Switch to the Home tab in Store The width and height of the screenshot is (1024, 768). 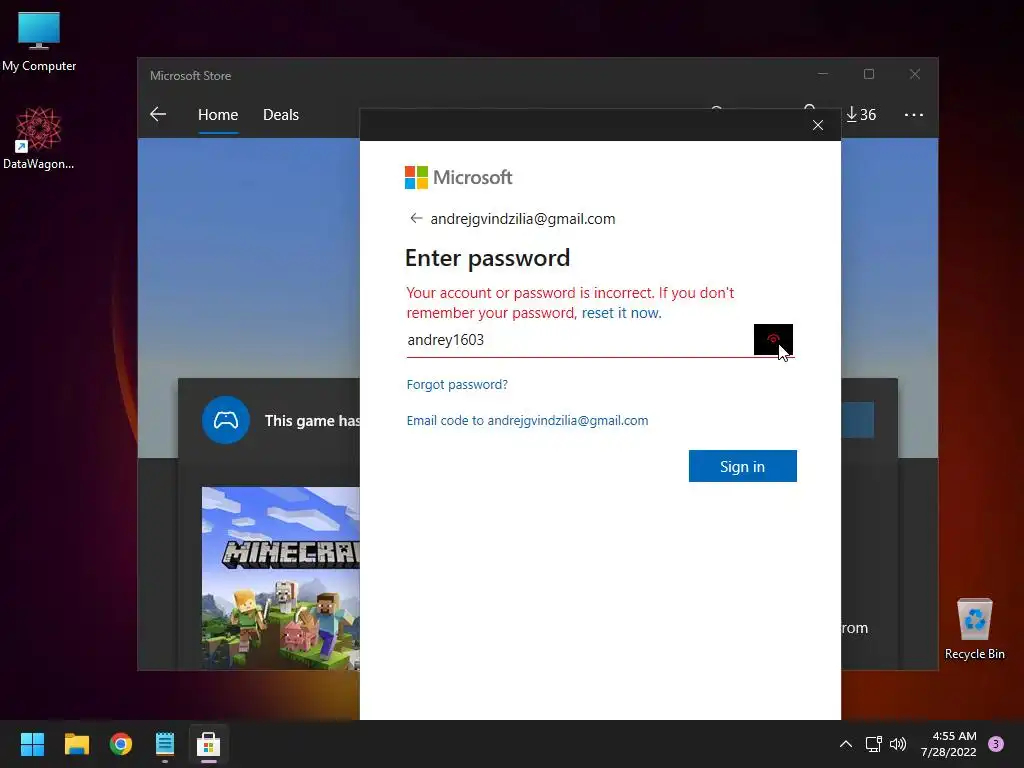[x=218, y=115]
